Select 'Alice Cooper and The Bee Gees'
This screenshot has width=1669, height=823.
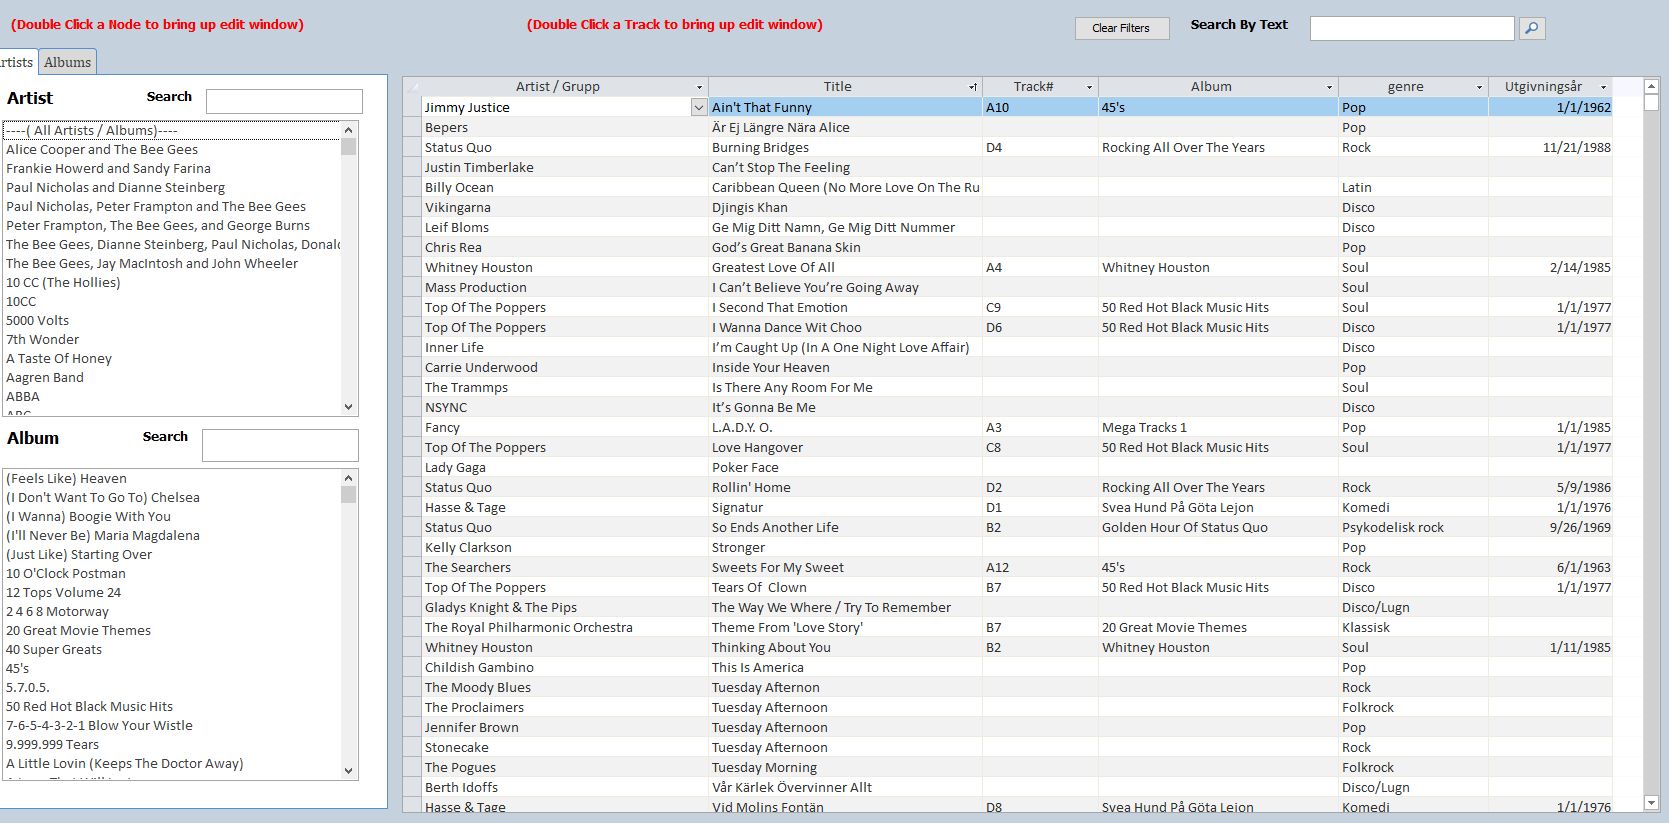pos(172,149)
